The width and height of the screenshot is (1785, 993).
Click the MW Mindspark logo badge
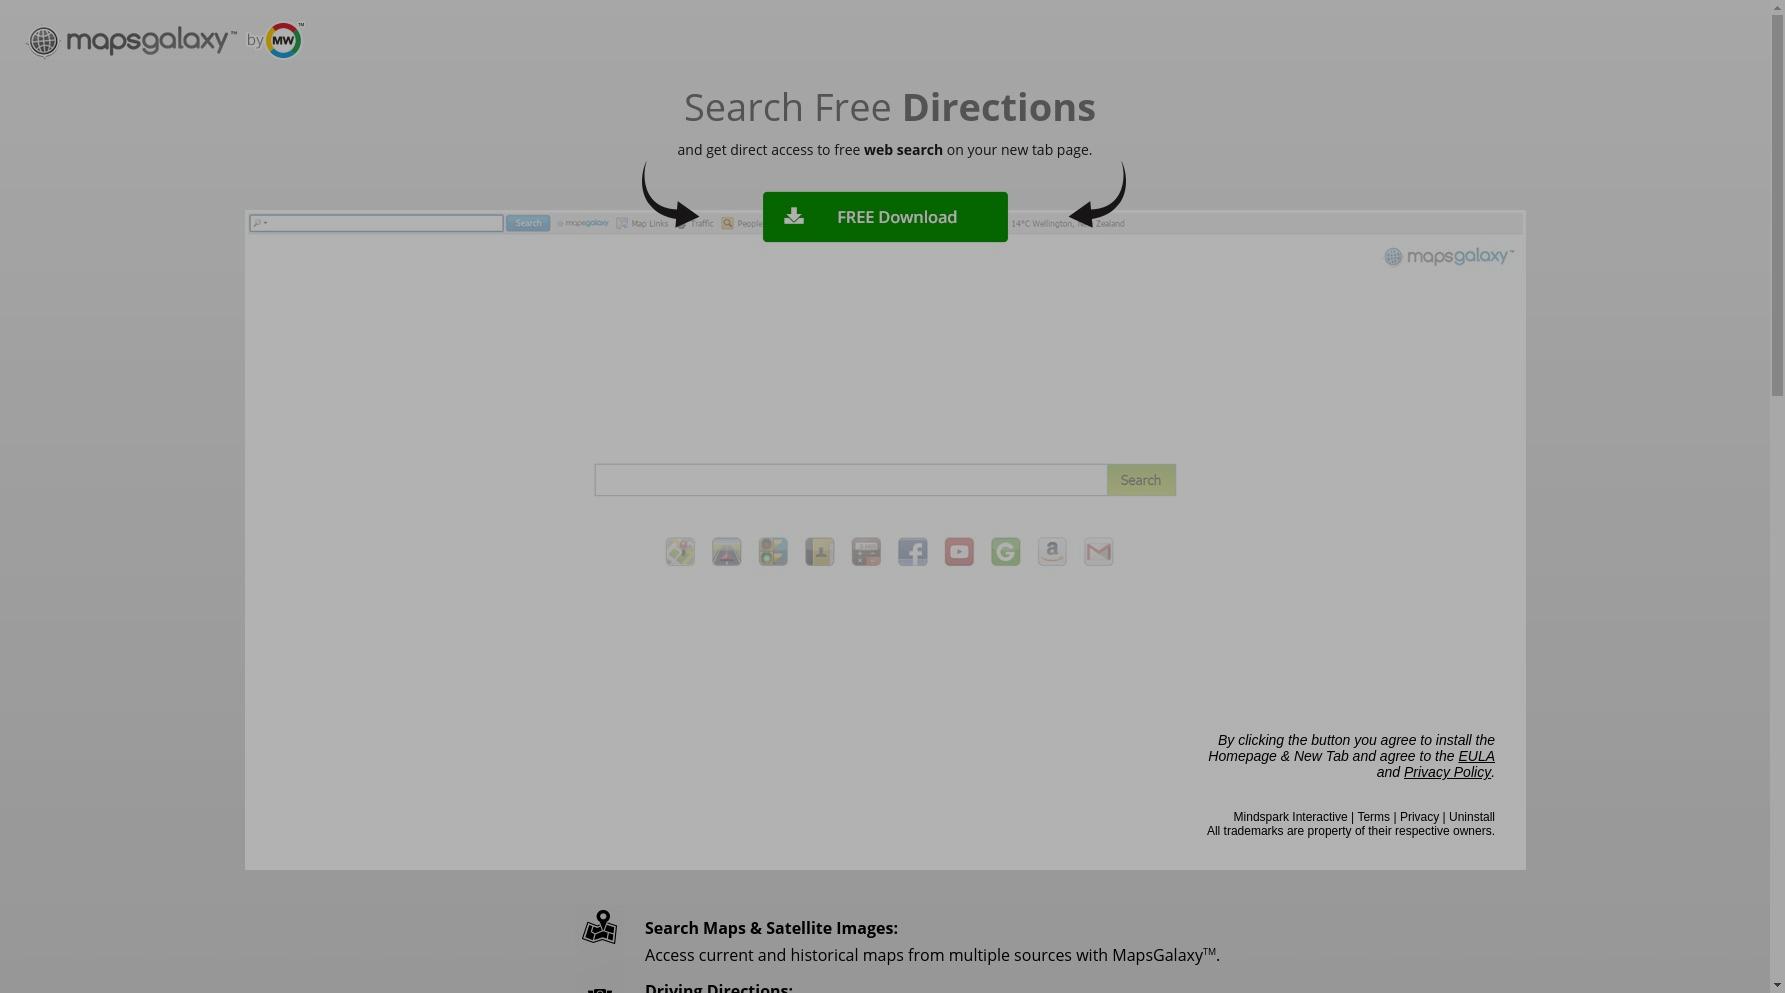point(284,40)
